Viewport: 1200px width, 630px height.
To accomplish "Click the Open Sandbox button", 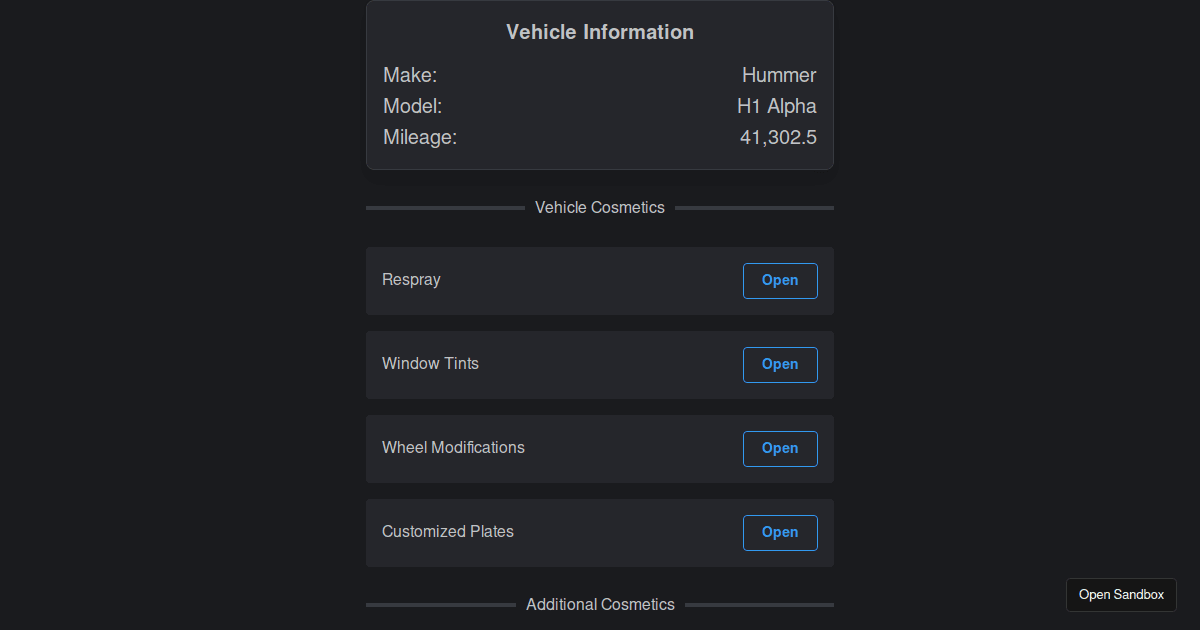I will tap(1121, 595).
